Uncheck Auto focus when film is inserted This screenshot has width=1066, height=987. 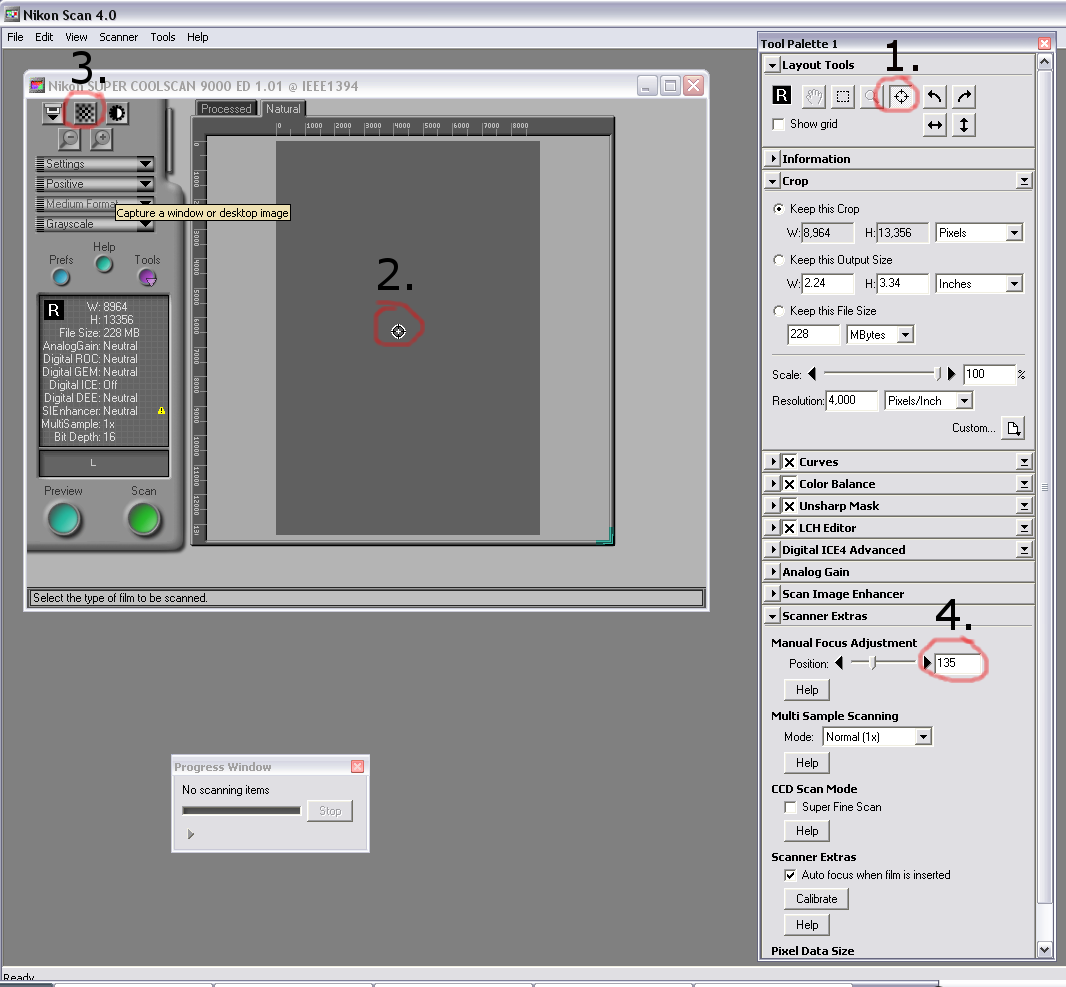[x=790, y=876]
